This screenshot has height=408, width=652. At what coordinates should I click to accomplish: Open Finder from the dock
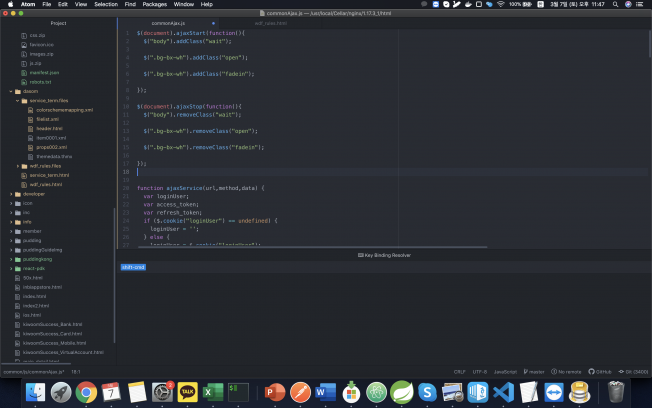click(35, 392)
